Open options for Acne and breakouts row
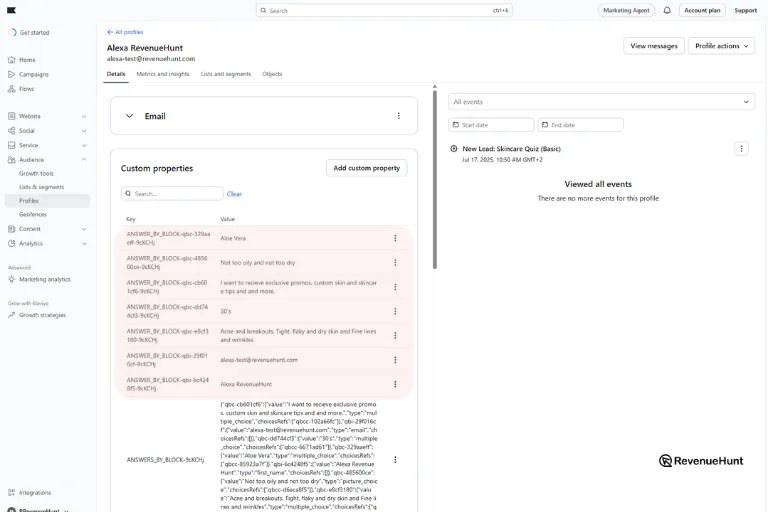Screen dimensions: 768x512 click(x=395, y=336)
